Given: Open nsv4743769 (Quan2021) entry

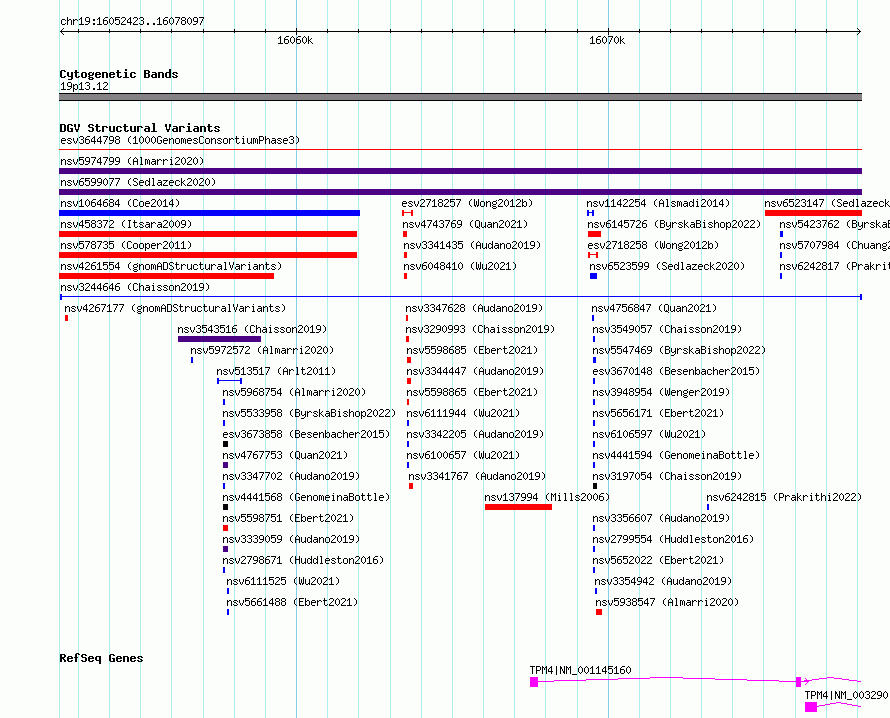Looking at the screenshot, I should pos(465,224).
